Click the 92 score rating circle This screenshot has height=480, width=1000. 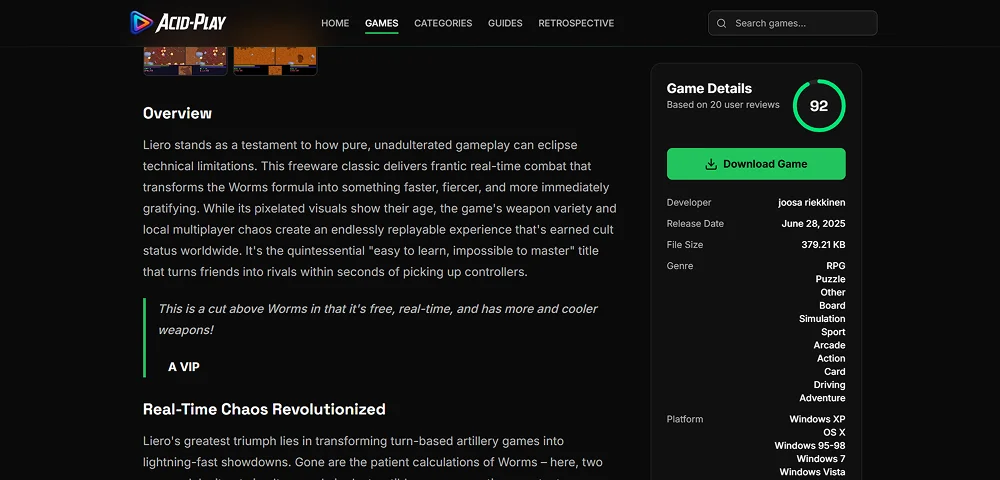coord(818,106)
